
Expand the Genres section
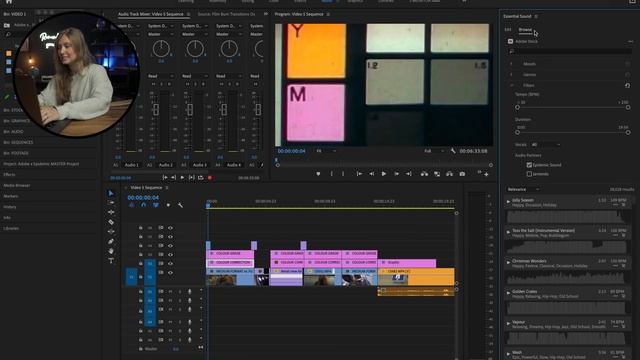511,75
